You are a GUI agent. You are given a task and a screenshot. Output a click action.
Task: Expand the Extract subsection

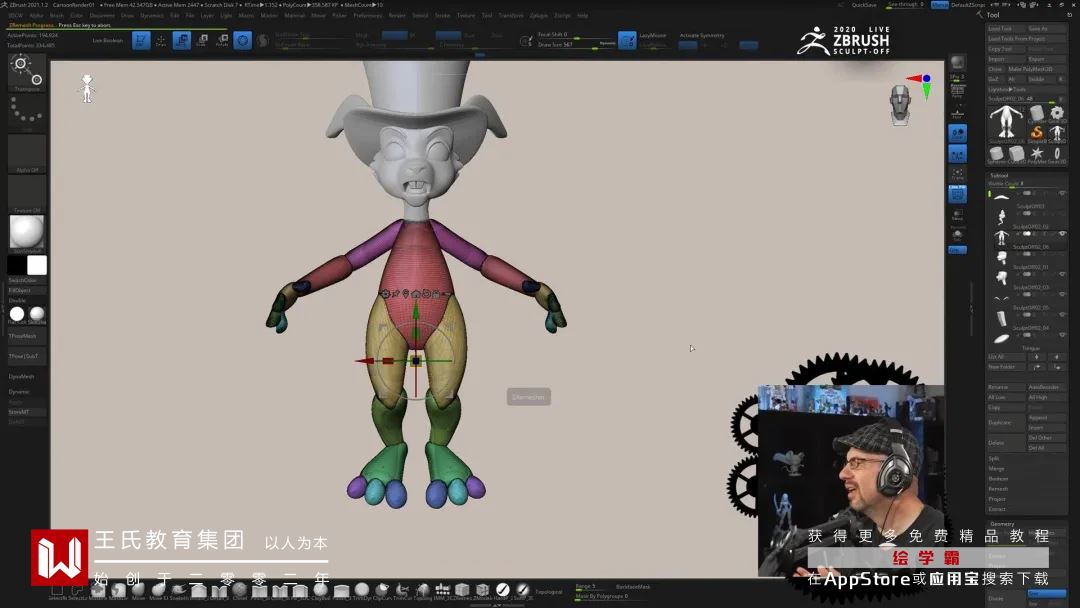click(997, 509)
